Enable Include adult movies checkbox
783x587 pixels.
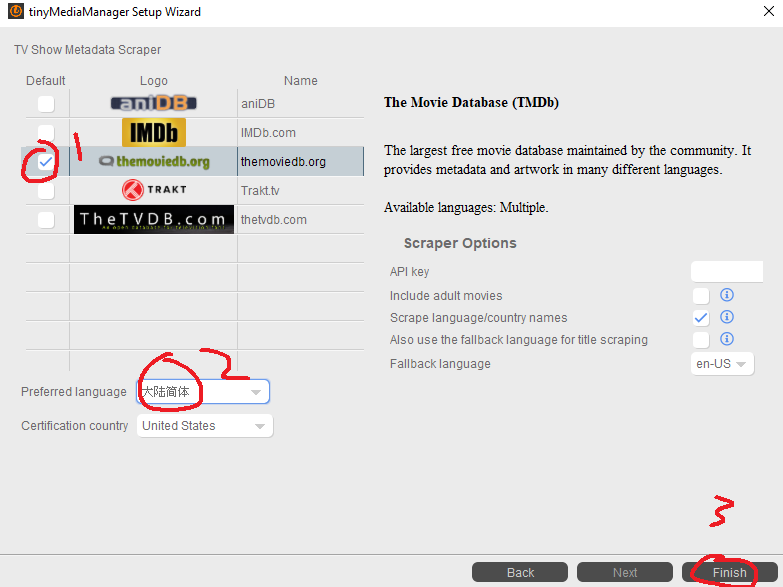701,296
